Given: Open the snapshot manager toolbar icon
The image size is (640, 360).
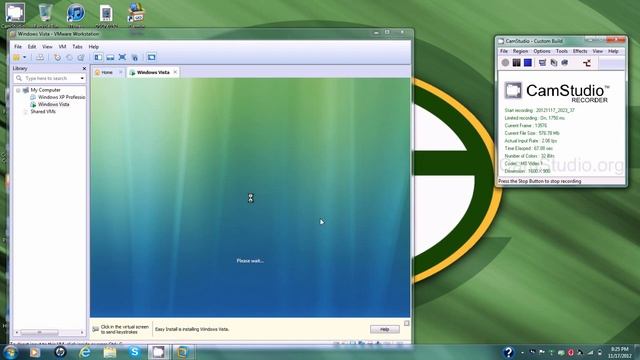Looking at the screenshot, I should (81, 58).
